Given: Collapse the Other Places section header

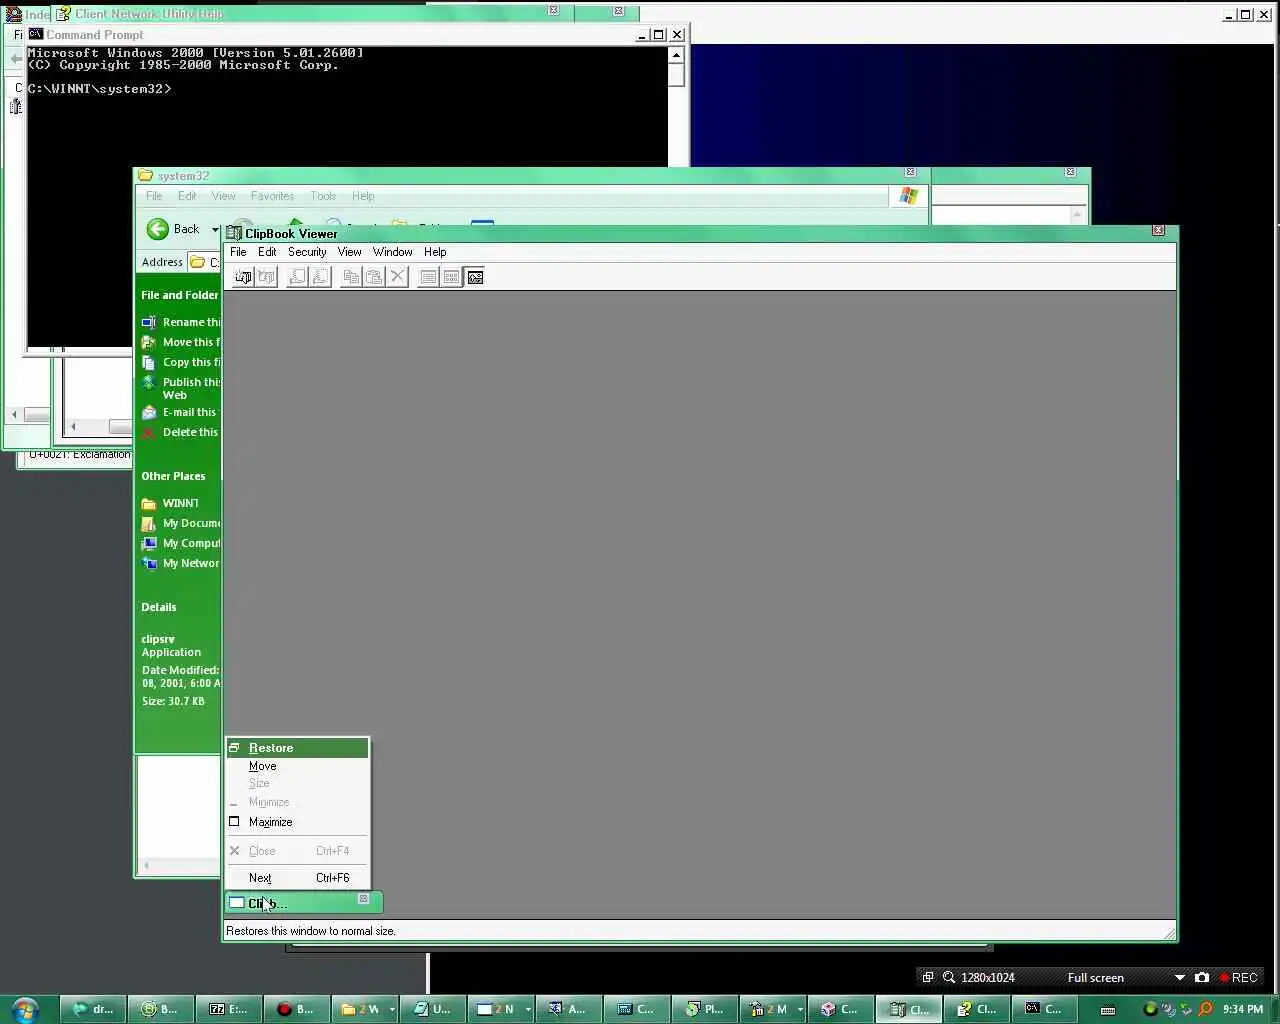Looking at the screenshot, I should 173,476.
